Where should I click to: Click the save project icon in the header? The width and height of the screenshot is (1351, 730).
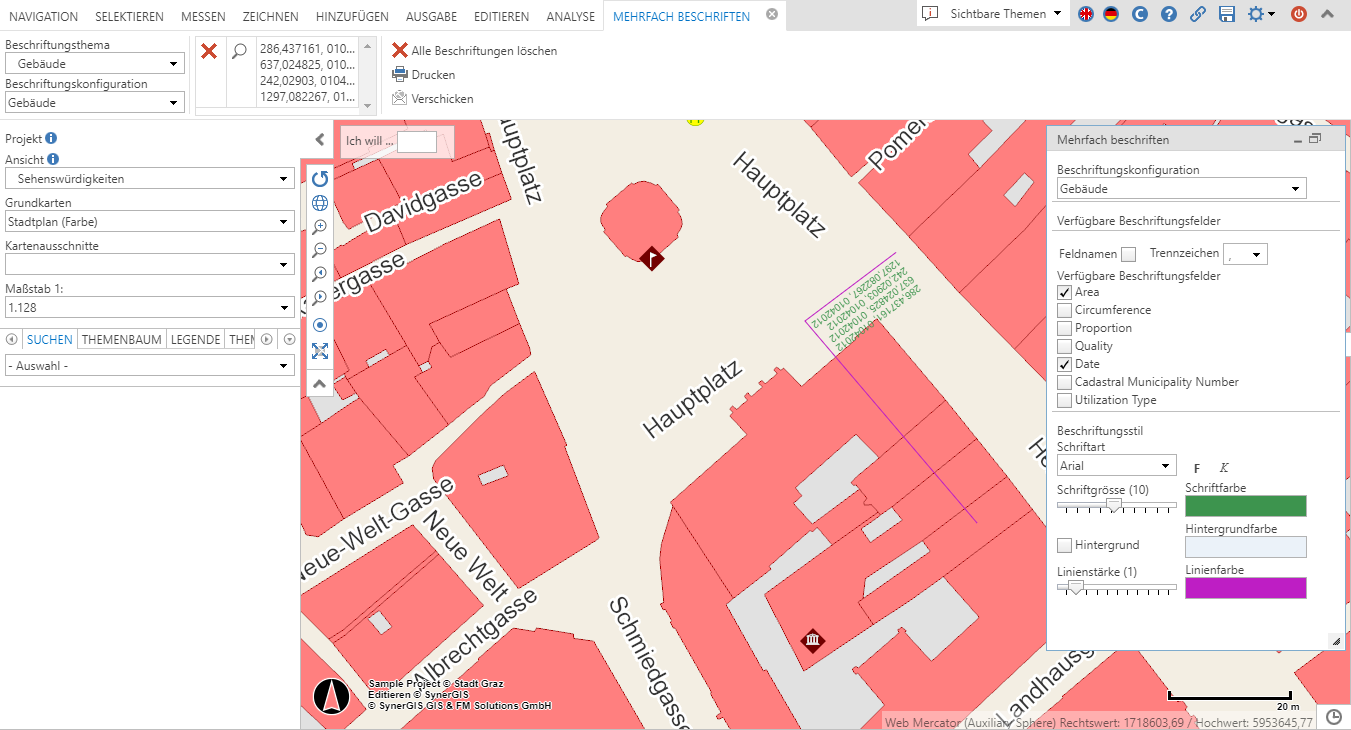pos(1226,16)
